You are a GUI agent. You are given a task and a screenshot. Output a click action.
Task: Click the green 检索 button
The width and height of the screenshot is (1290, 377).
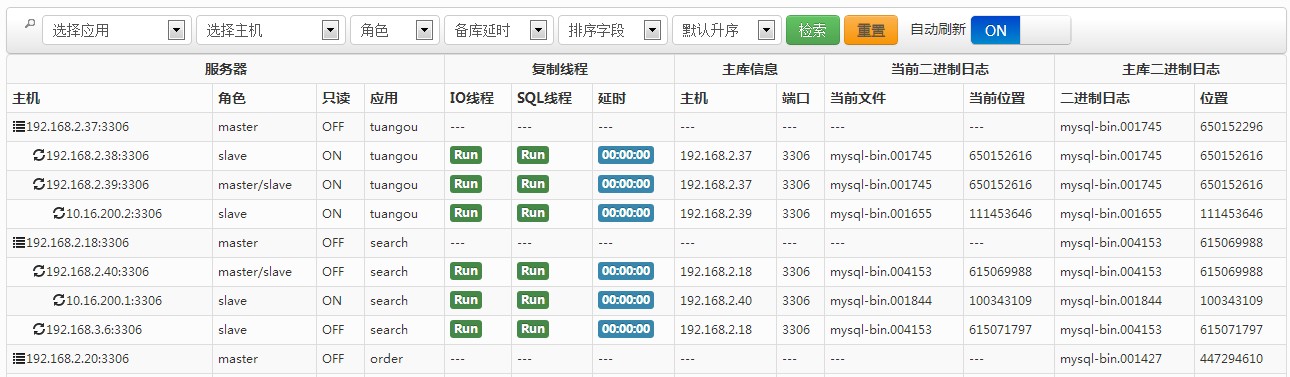(812, 30)
